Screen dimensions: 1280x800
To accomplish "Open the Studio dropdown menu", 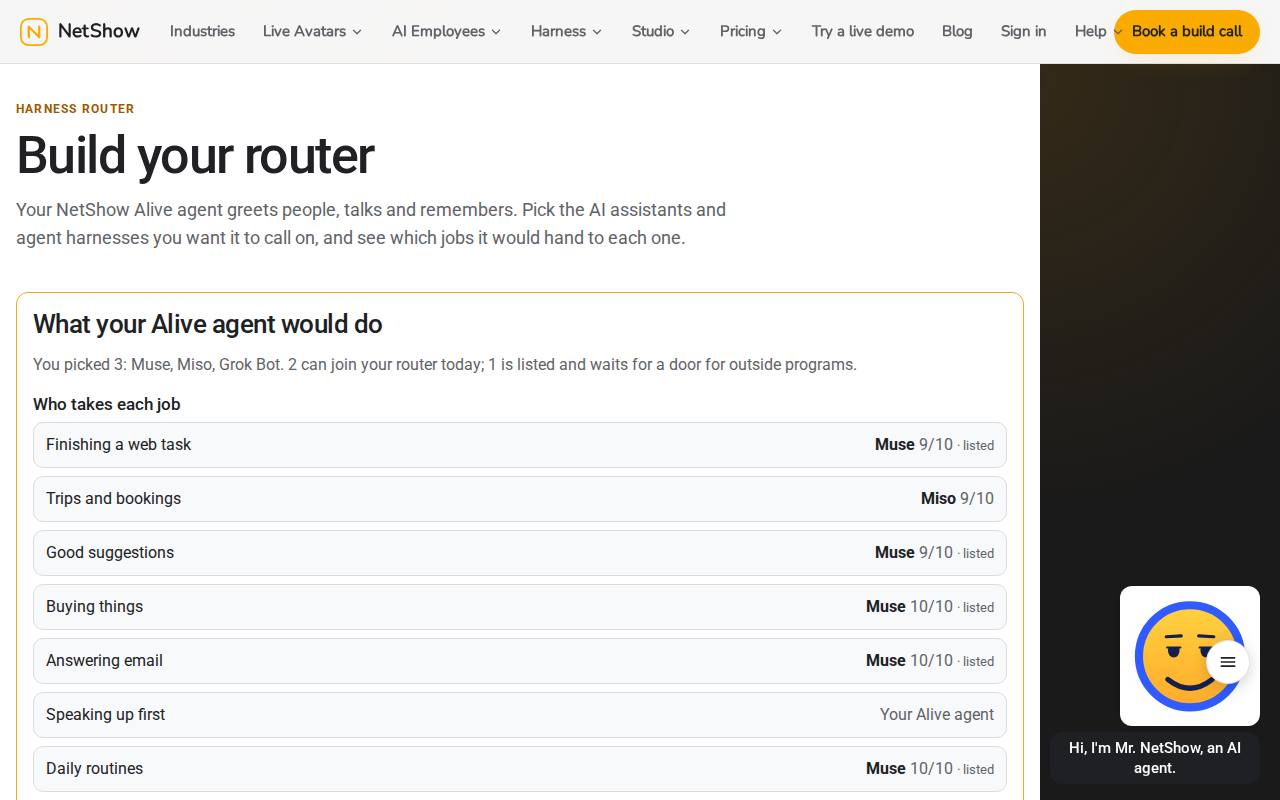I will click(x=660, y=31).
